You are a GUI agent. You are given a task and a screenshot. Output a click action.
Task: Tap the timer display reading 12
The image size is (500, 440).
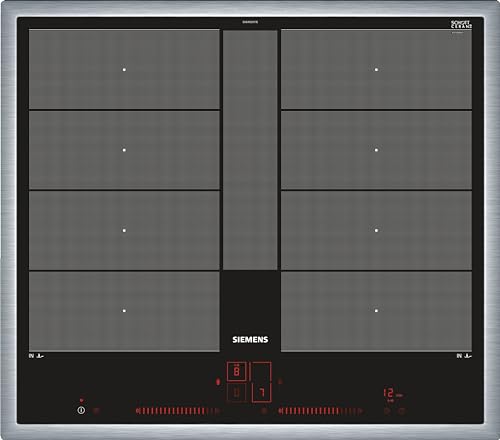(388, 393)
